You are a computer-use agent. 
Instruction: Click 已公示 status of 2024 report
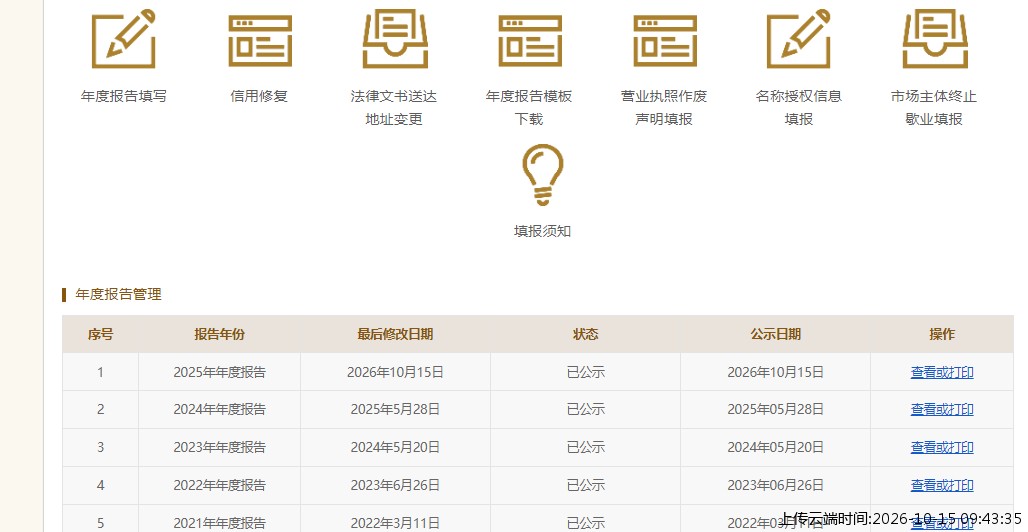[585, 410]
